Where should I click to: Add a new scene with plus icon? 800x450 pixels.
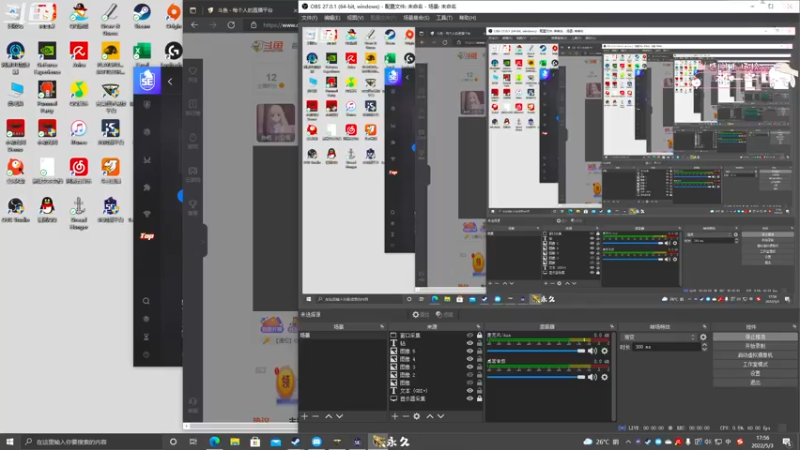pyautogui.click(x=305, y=416)
